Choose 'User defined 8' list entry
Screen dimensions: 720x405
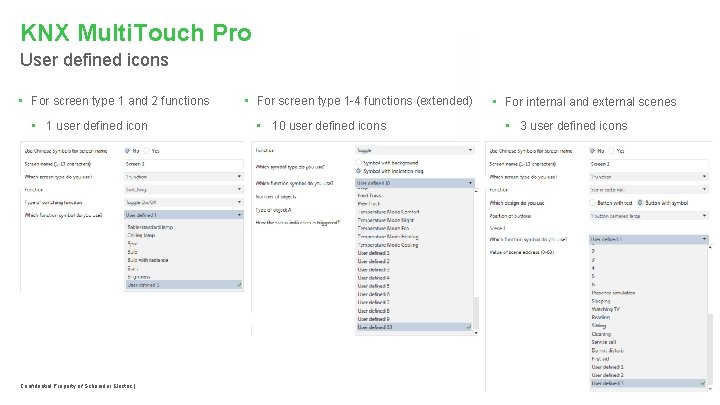point(374,310)
